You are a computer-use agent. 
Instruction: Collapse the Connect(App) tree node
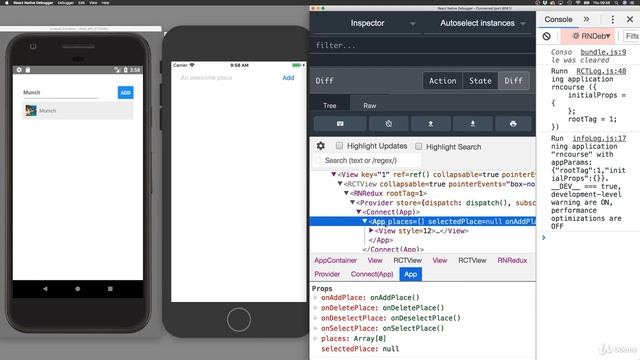[359, 212]
